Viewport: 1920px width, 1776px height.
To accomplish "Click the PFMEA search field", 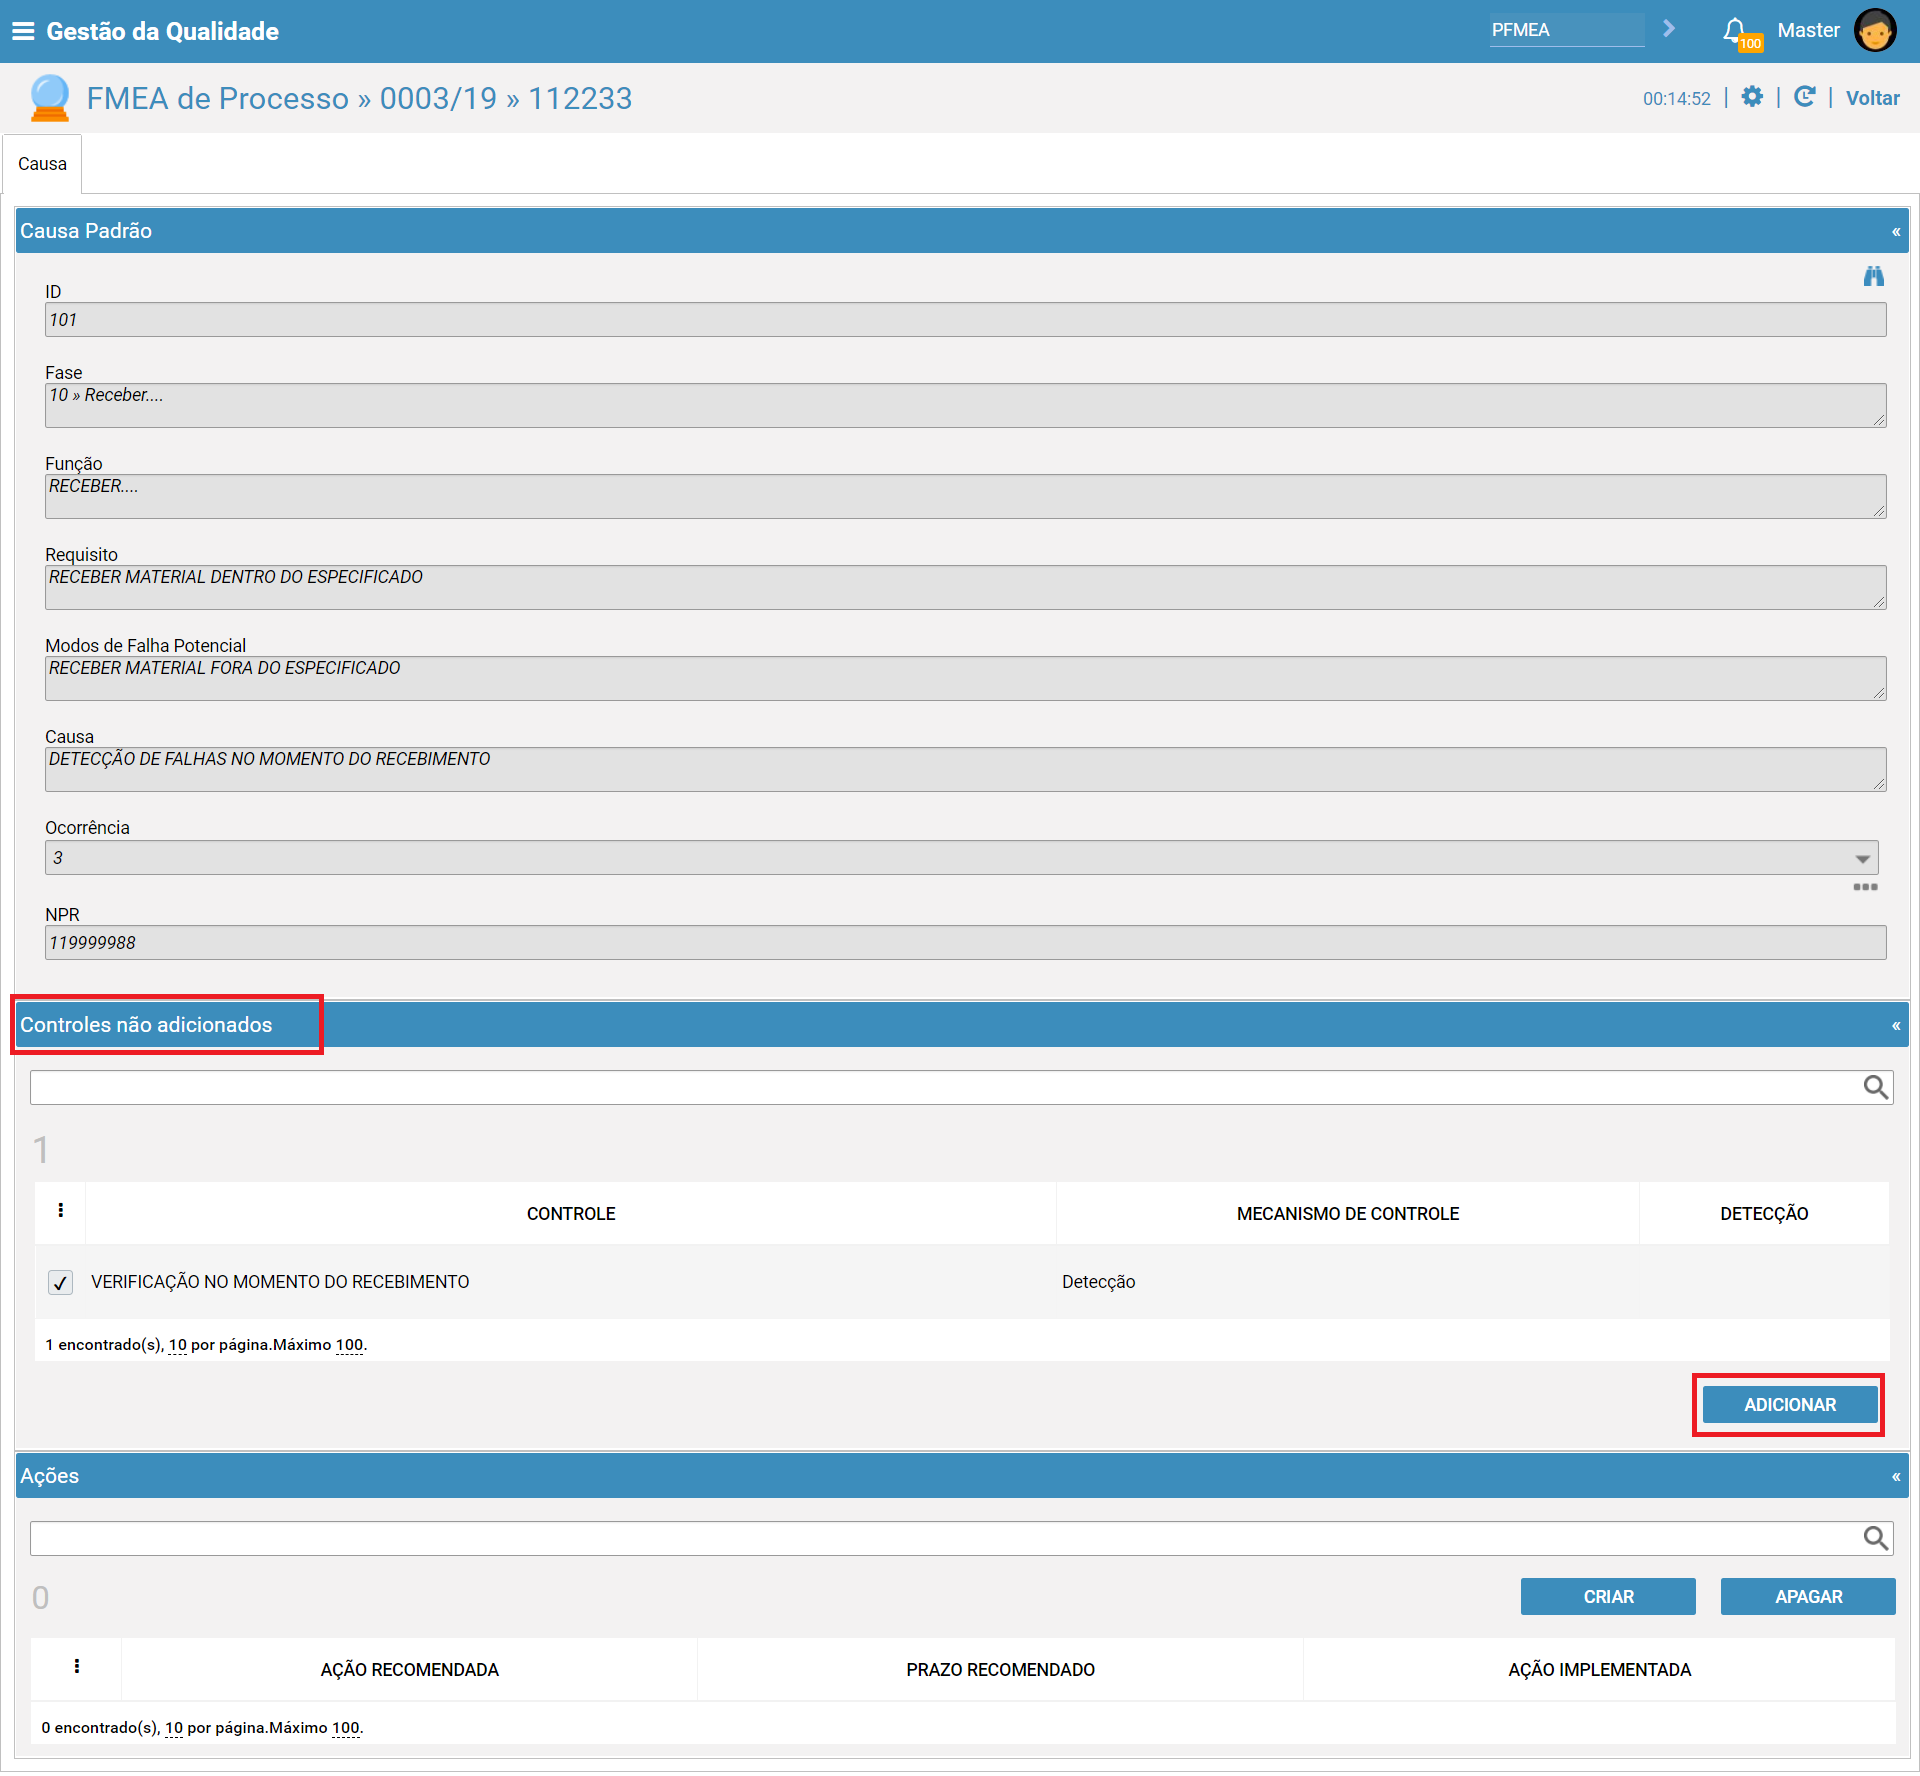I will pyautogui.click(x=1566, y=30).
